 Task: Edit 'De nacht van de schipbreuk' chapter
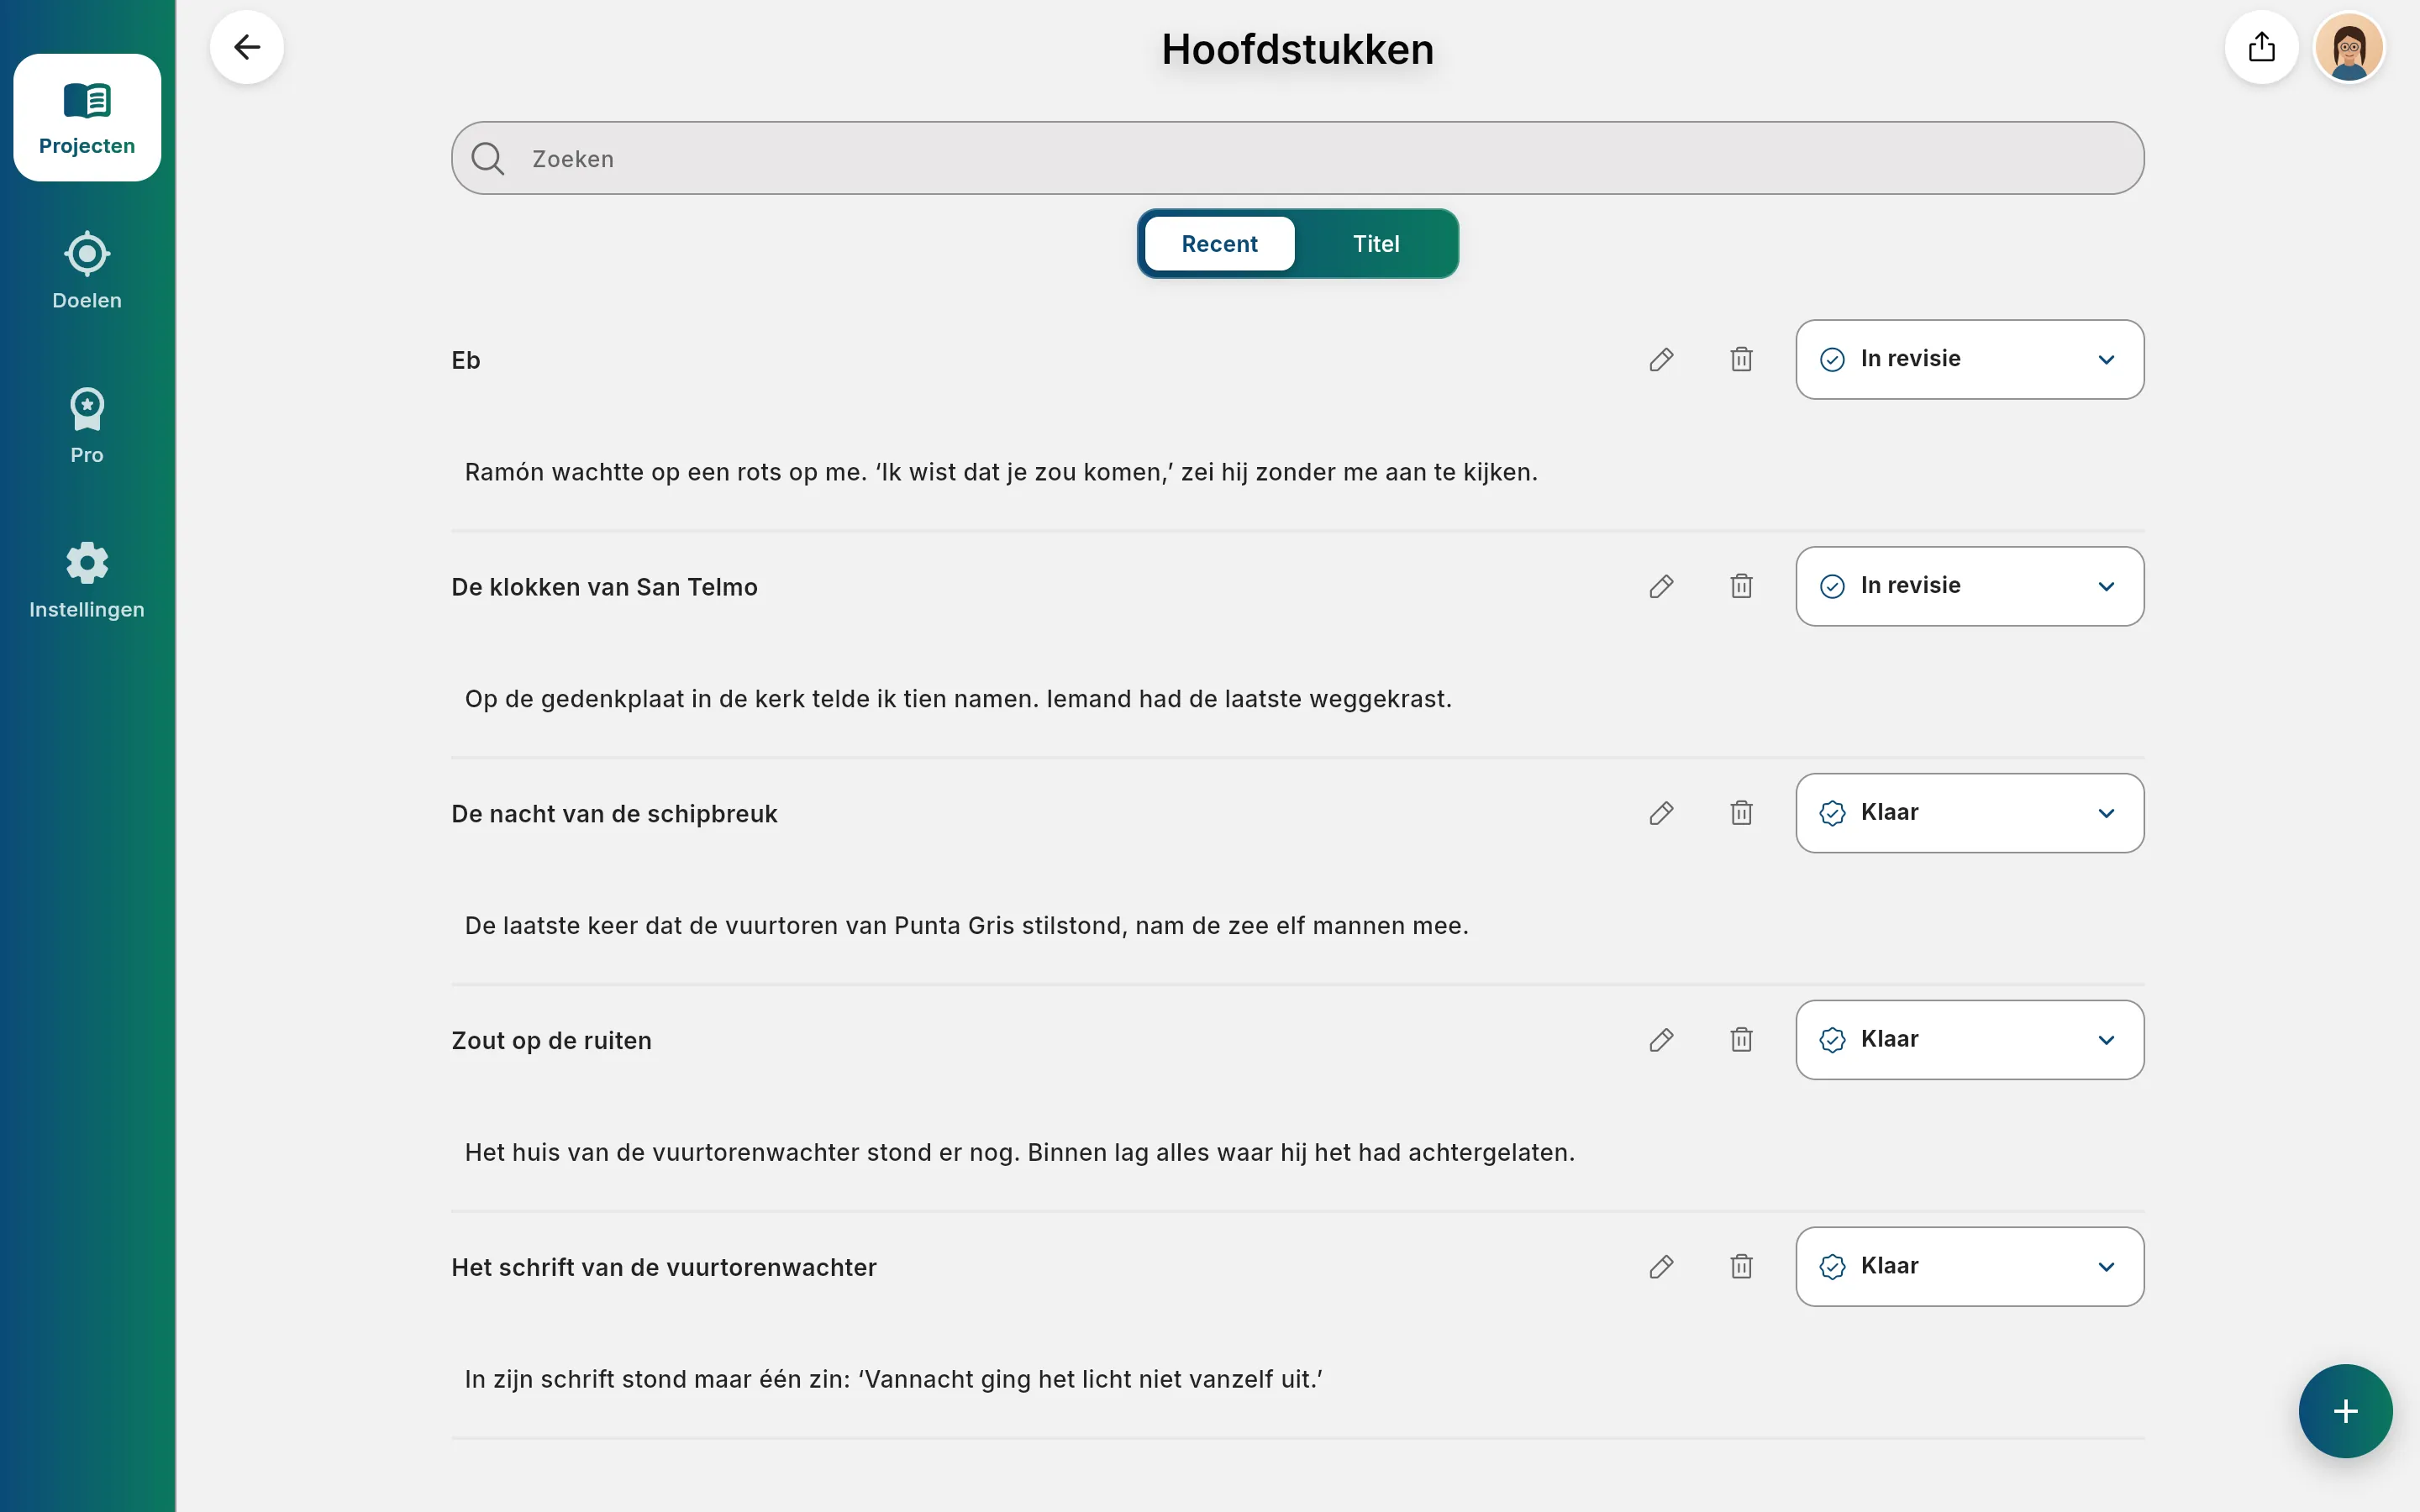click(1662, 813)
